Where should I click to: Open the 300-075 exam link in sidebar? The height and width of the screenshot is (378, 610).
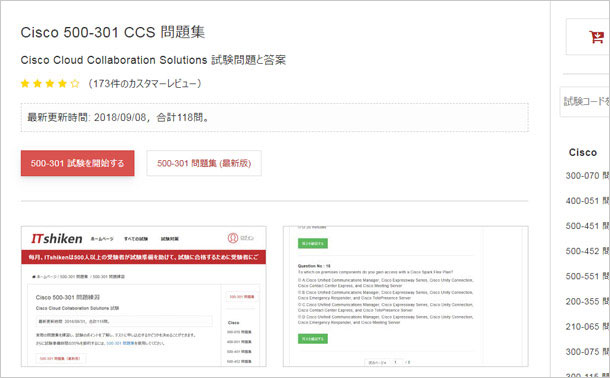coord(587,352)
